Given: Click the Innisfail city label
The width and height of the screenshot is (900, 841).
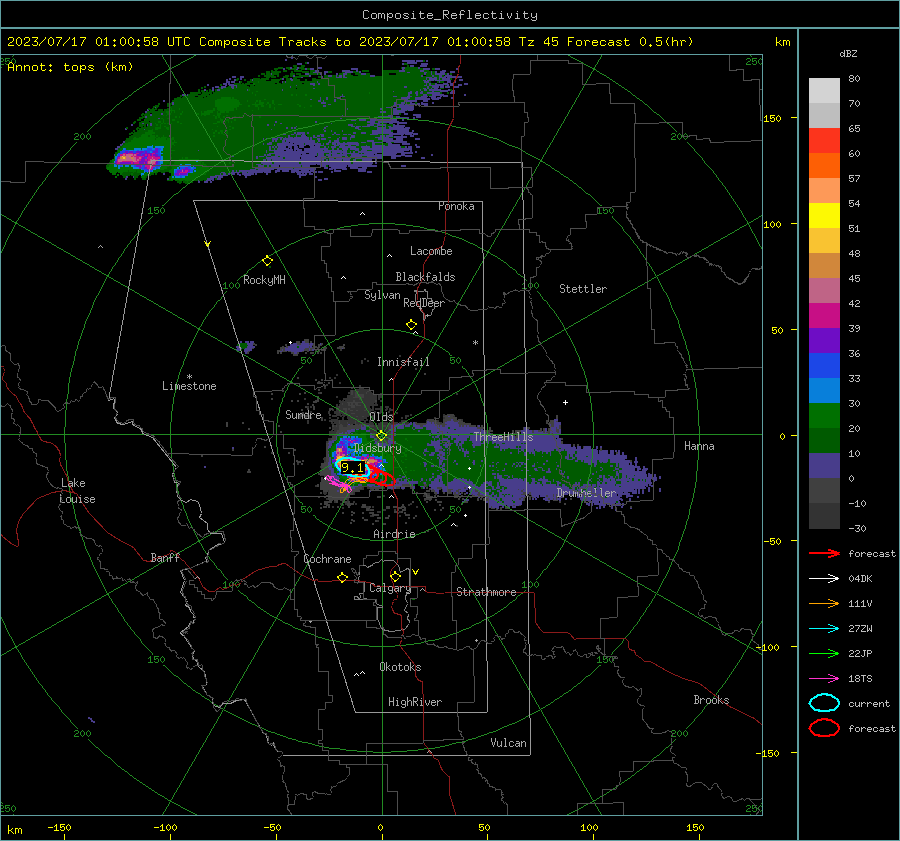Looking at the screenshot, I should coord(403,362).
